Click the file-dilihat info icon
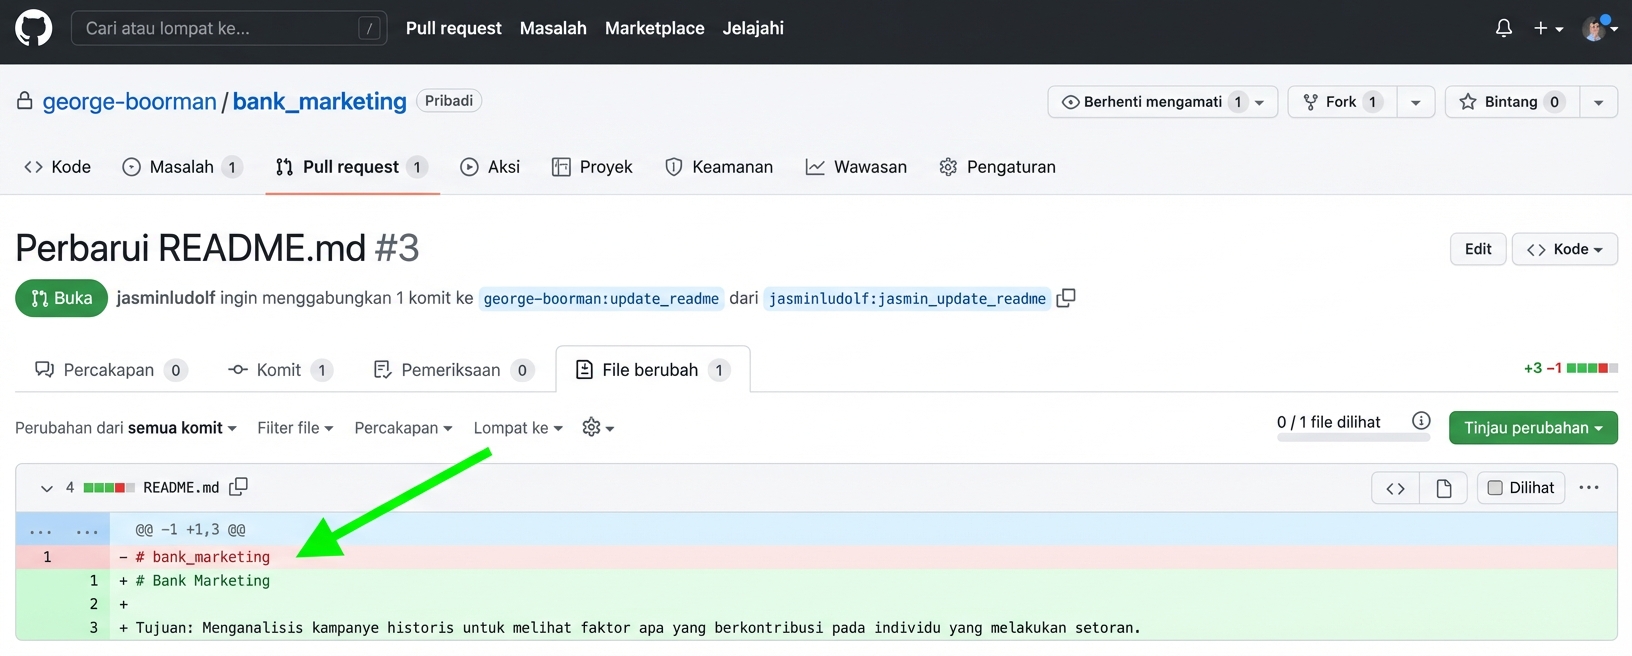Image resolution: width=1632 pixels, height=656 pixels. (x=1421, y=421)
